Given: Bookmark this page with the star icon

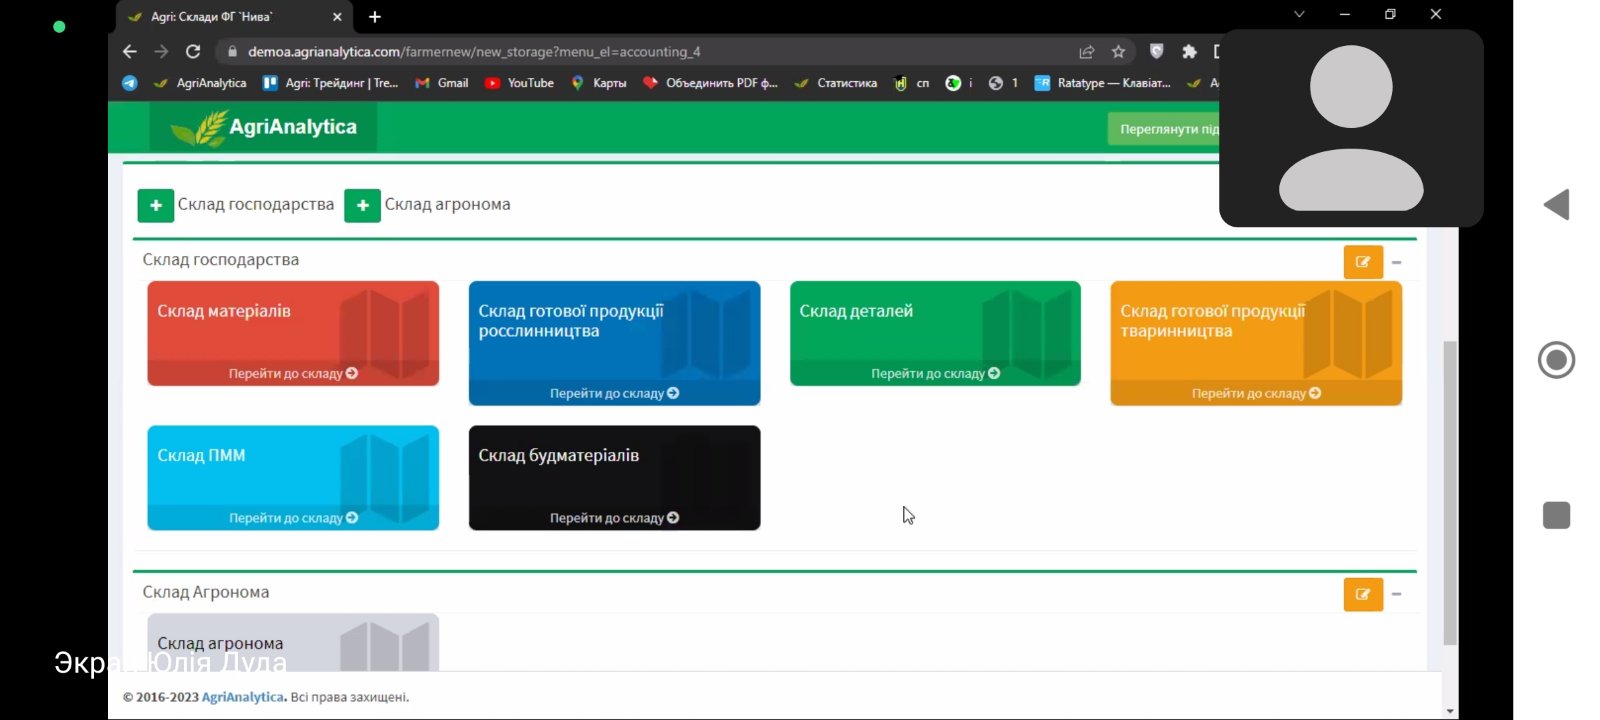Looking at the screenshot, I should point(1118,51).
